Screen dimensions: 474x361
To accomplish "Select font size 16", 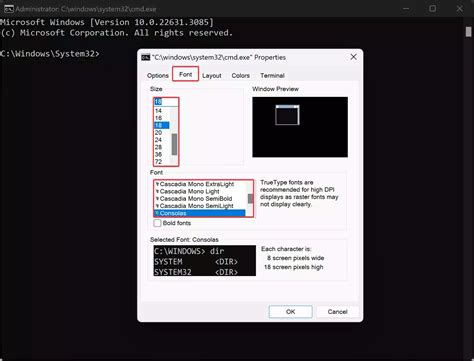I will [162, 118].
